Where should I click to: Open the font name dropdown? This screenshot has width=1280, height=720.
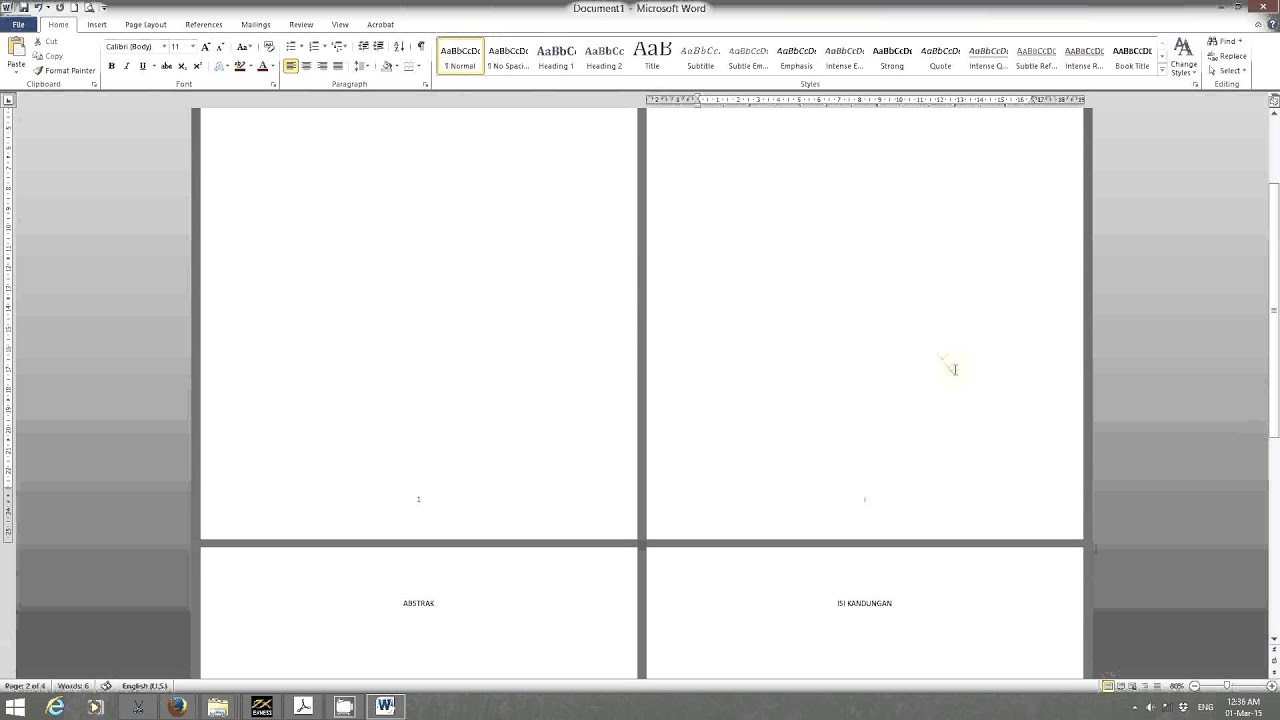pyautogui.click(x=164, y=47)
